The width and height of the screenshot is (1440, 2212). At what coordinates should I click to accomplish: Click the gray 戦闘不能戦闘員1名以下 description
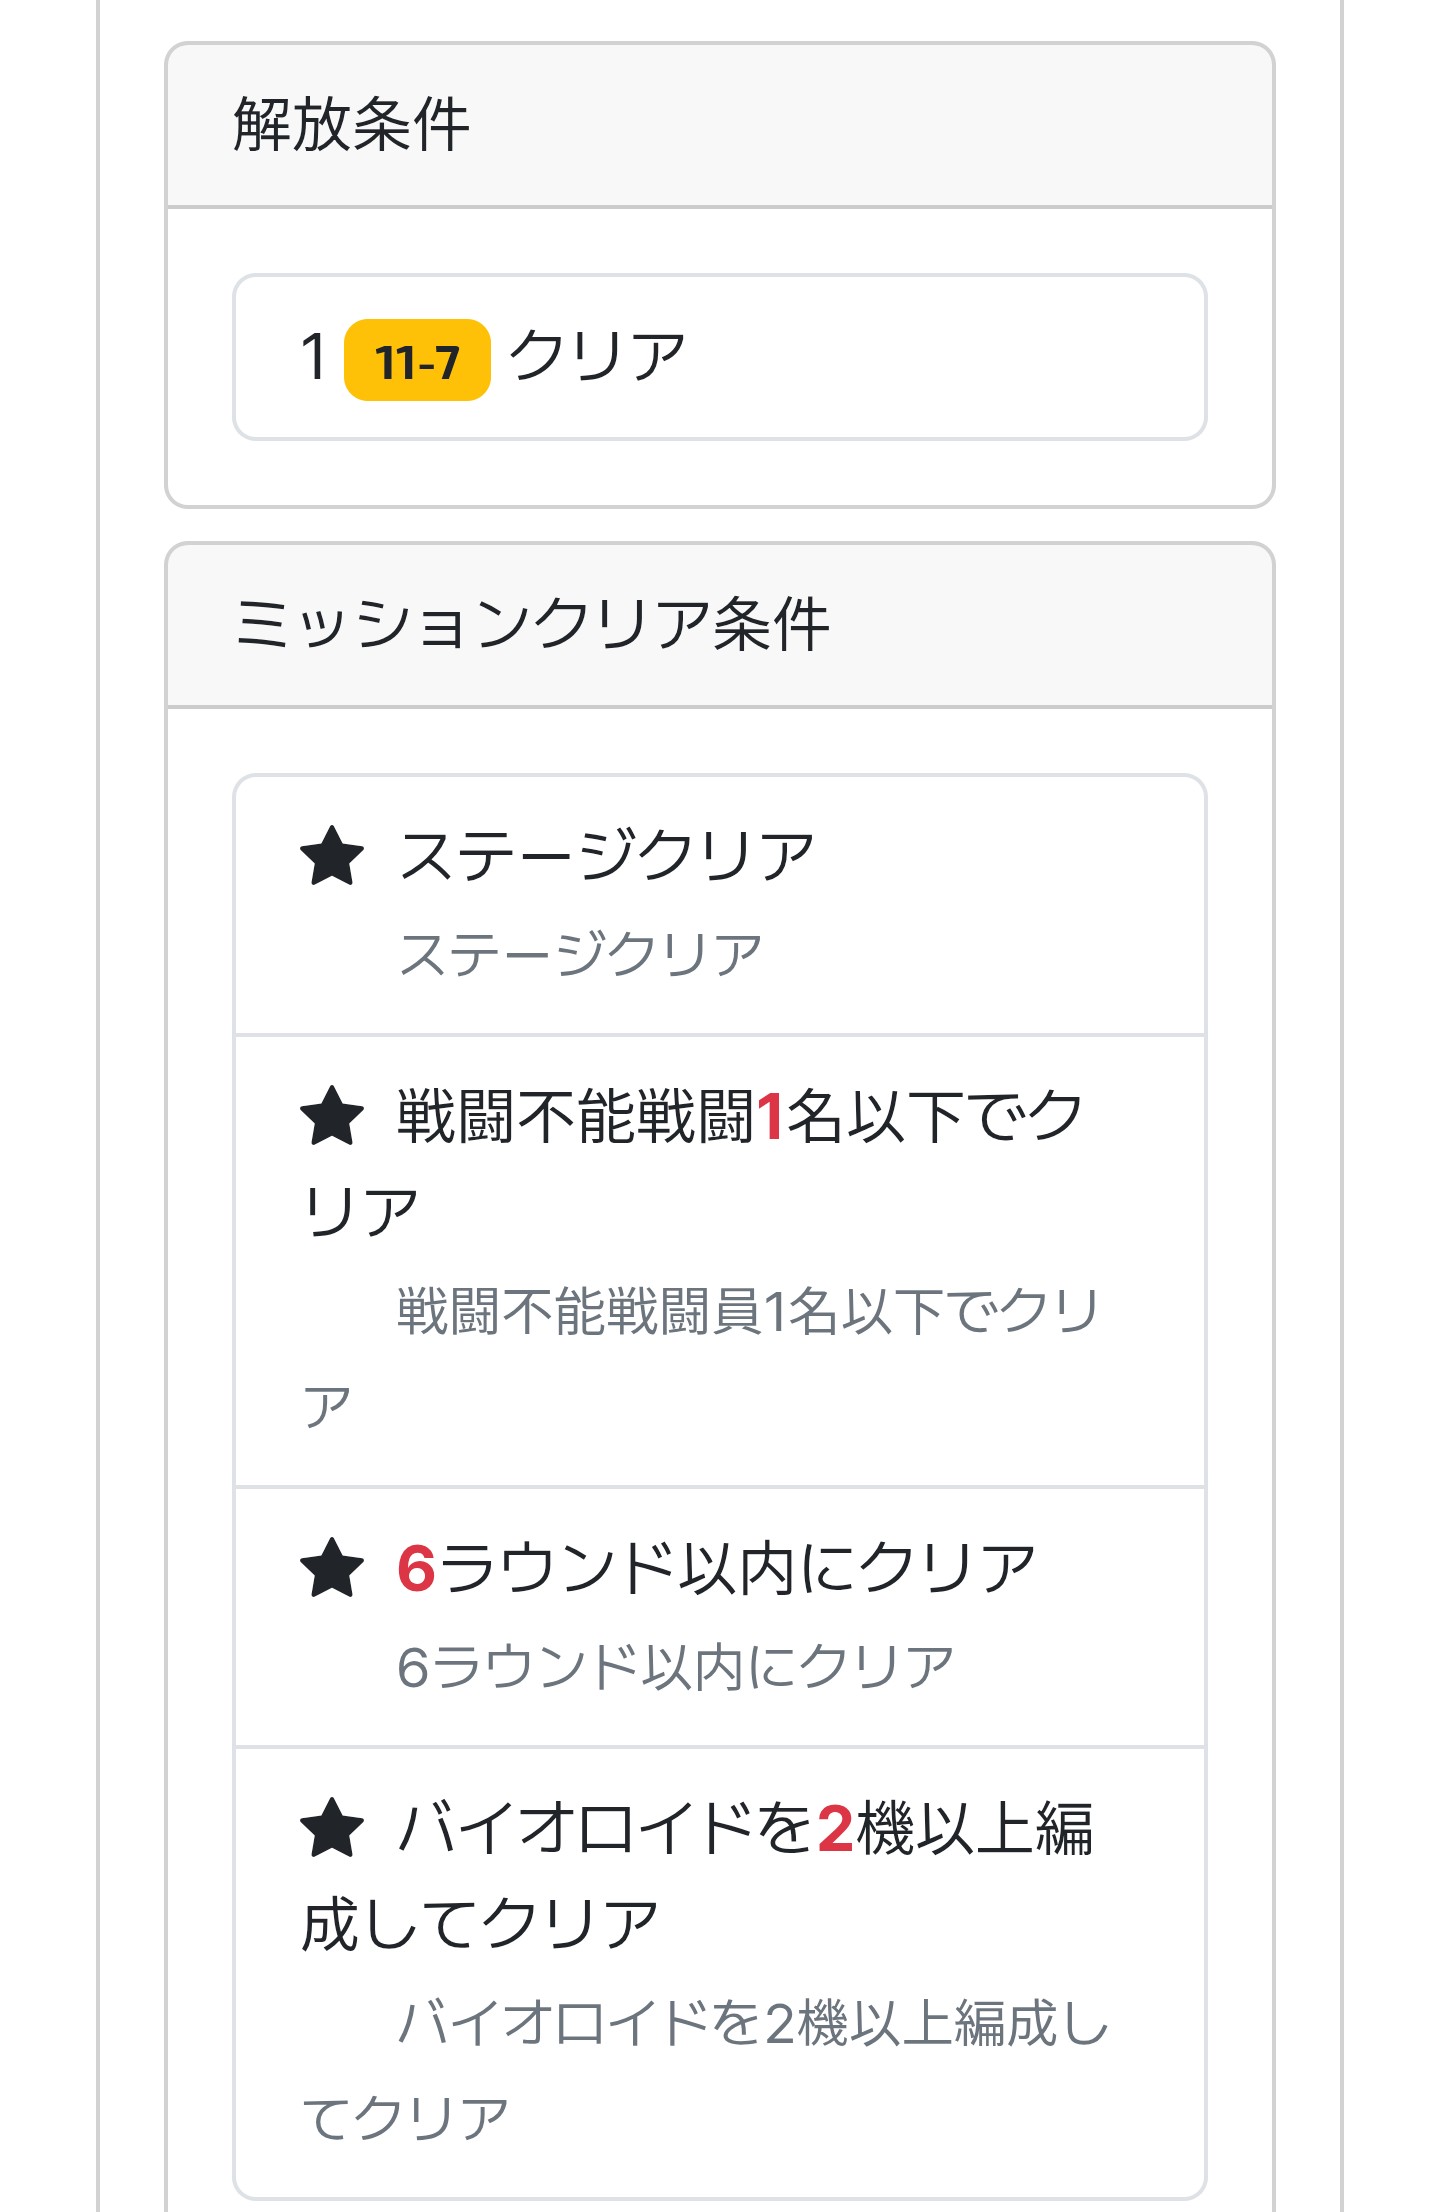[748, 1311]
